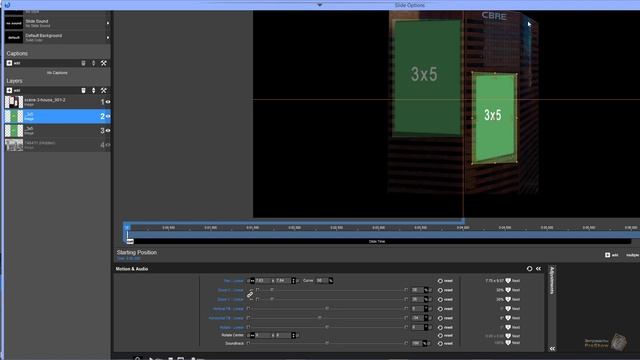The image size is (640, 360).
Task: Toggle visibility eye of layer 3
Action: click(108, 131)
